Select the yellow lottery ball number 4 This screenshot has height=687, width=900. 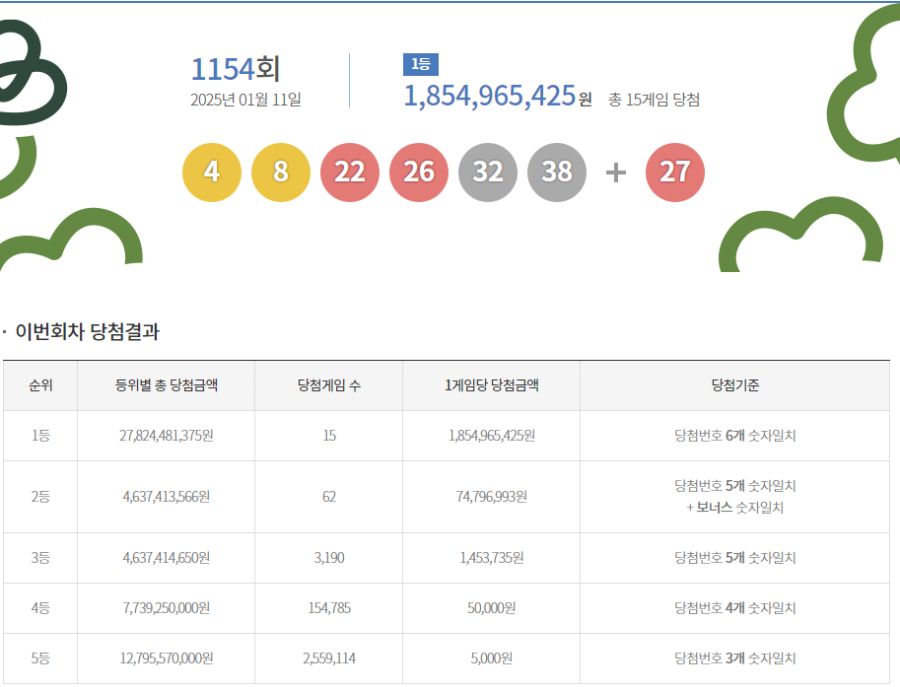point(211,172)
